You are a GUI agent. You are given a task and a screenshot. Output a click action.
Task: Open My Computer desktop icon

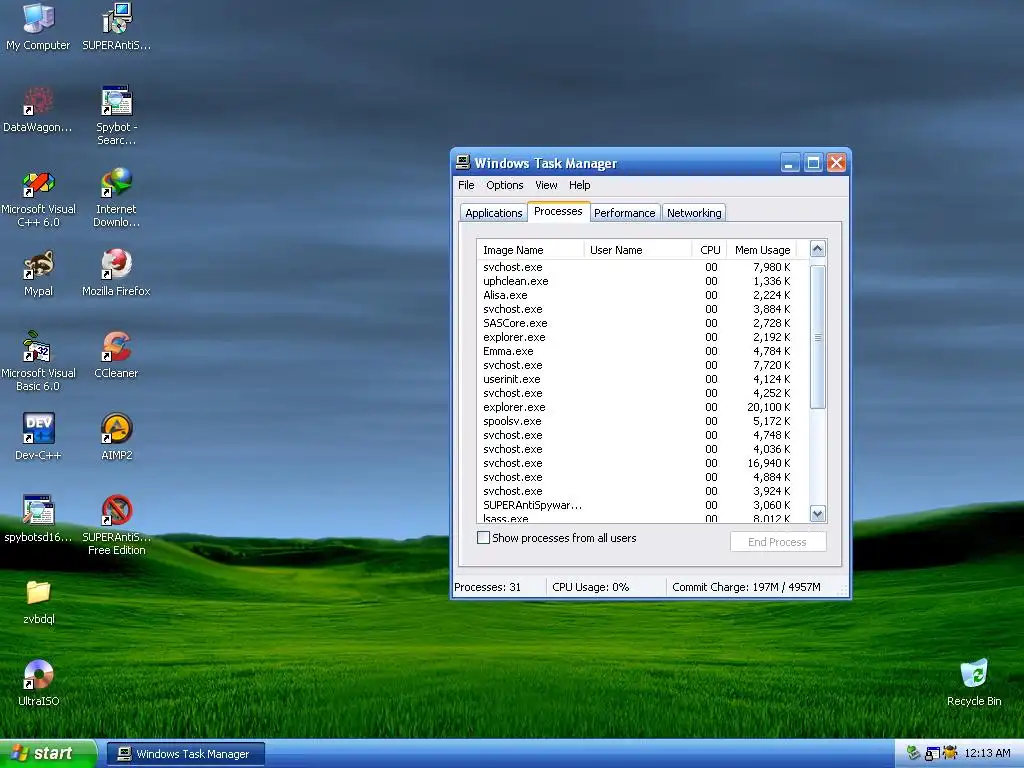[x=38, y=26]
